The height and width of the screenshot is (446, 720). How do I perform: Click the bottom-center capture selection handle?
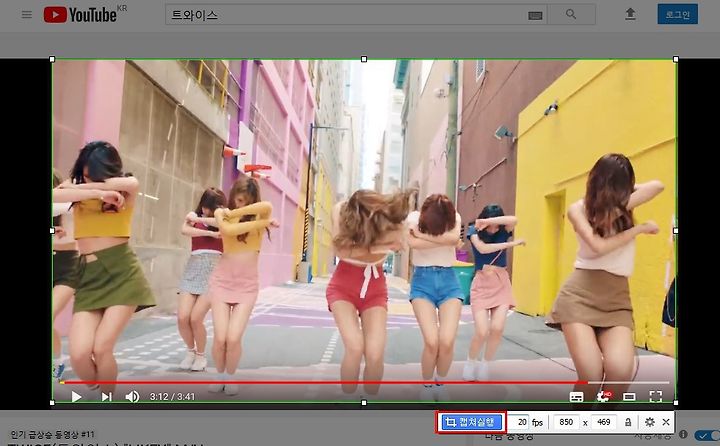(364, 403)
